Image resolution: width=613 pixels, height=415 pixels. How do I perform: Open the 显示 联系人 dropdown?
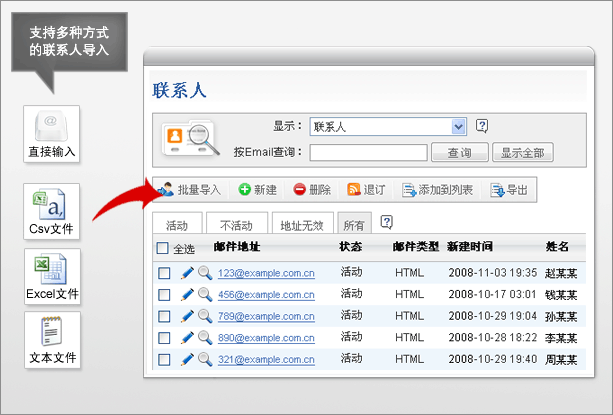(x=388, y=127)
